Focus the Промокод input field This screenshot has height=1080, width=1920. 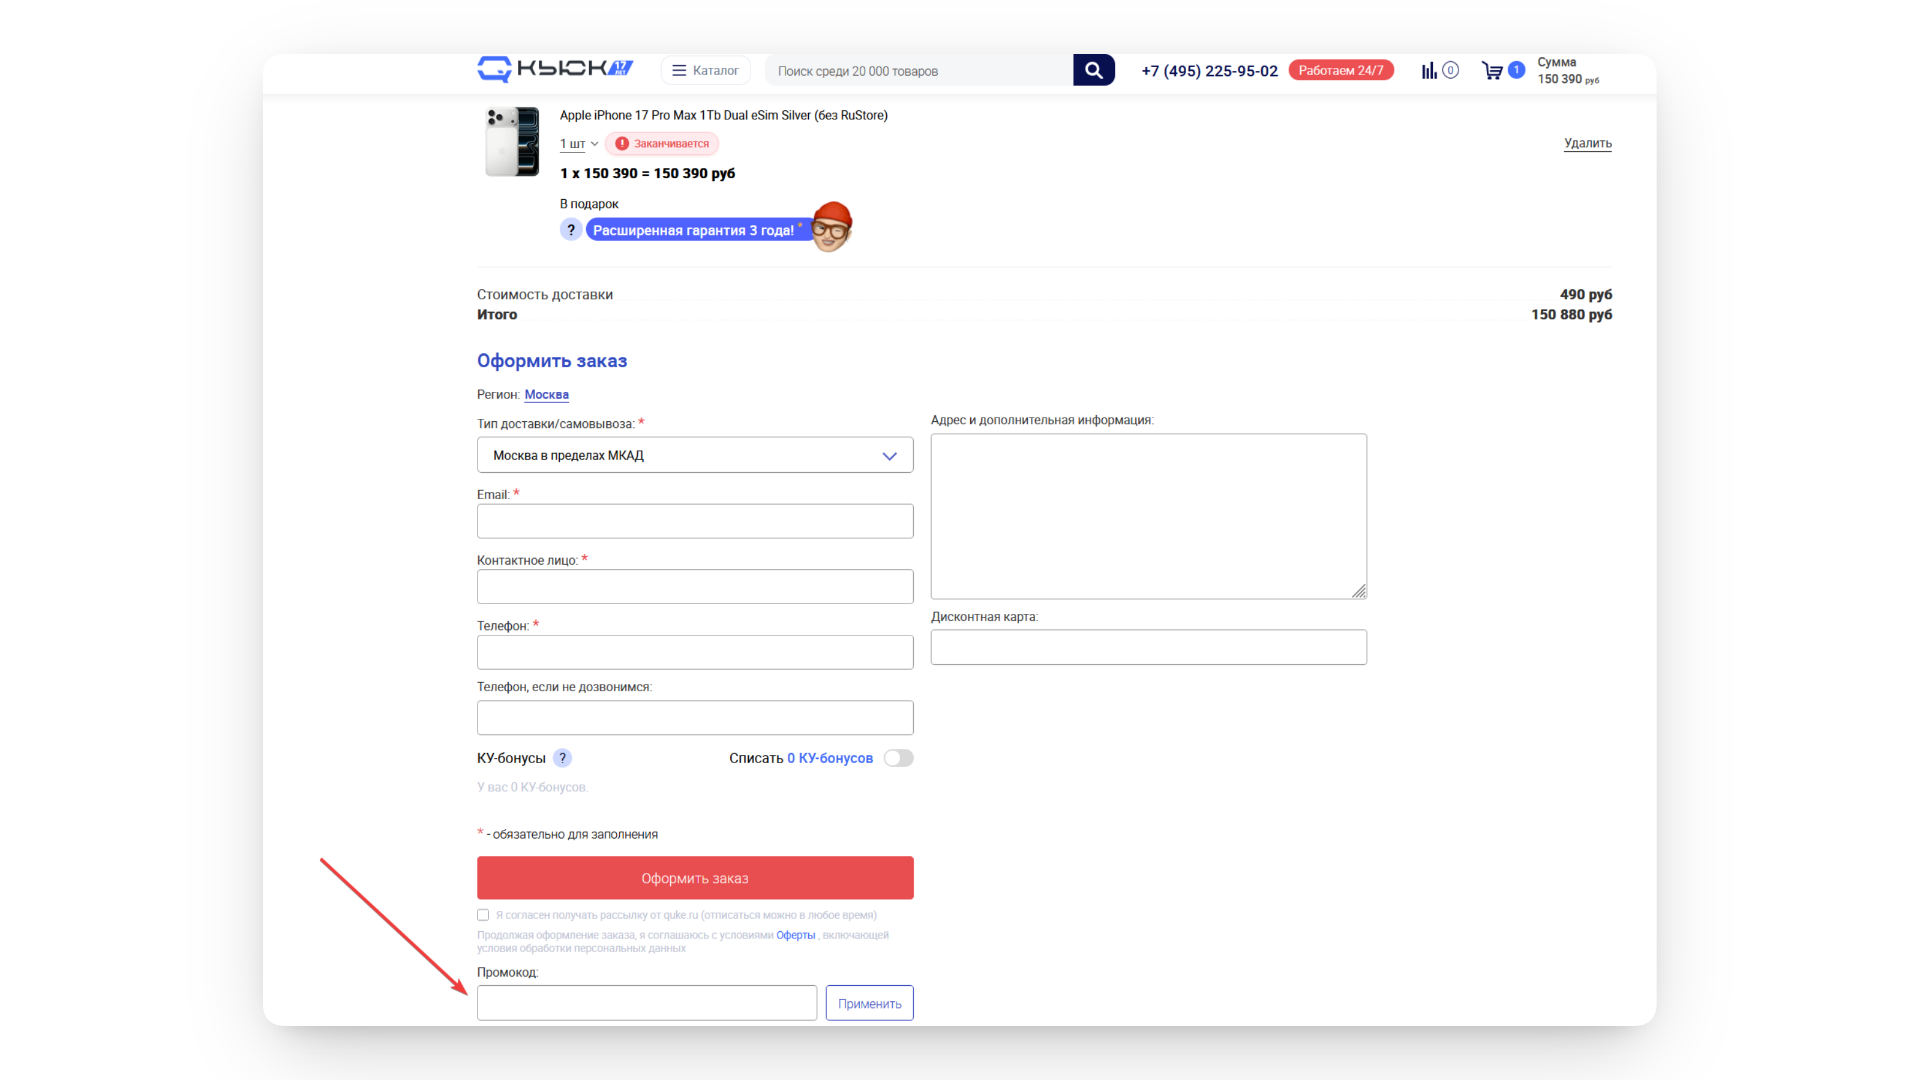point(647,1003)
